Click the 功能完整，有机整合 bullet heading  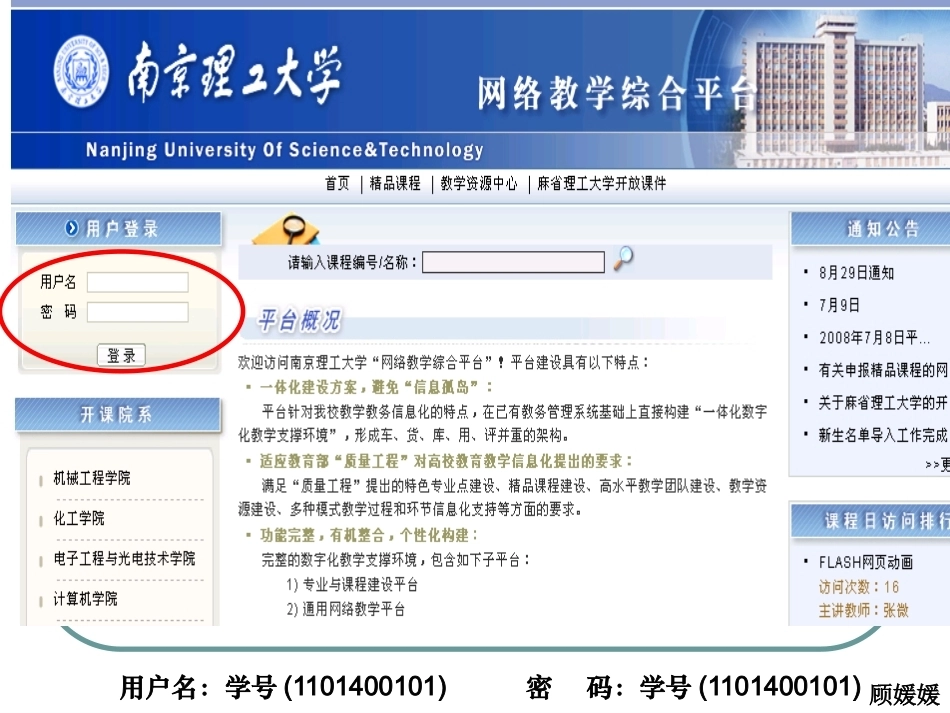pos(369,535)
